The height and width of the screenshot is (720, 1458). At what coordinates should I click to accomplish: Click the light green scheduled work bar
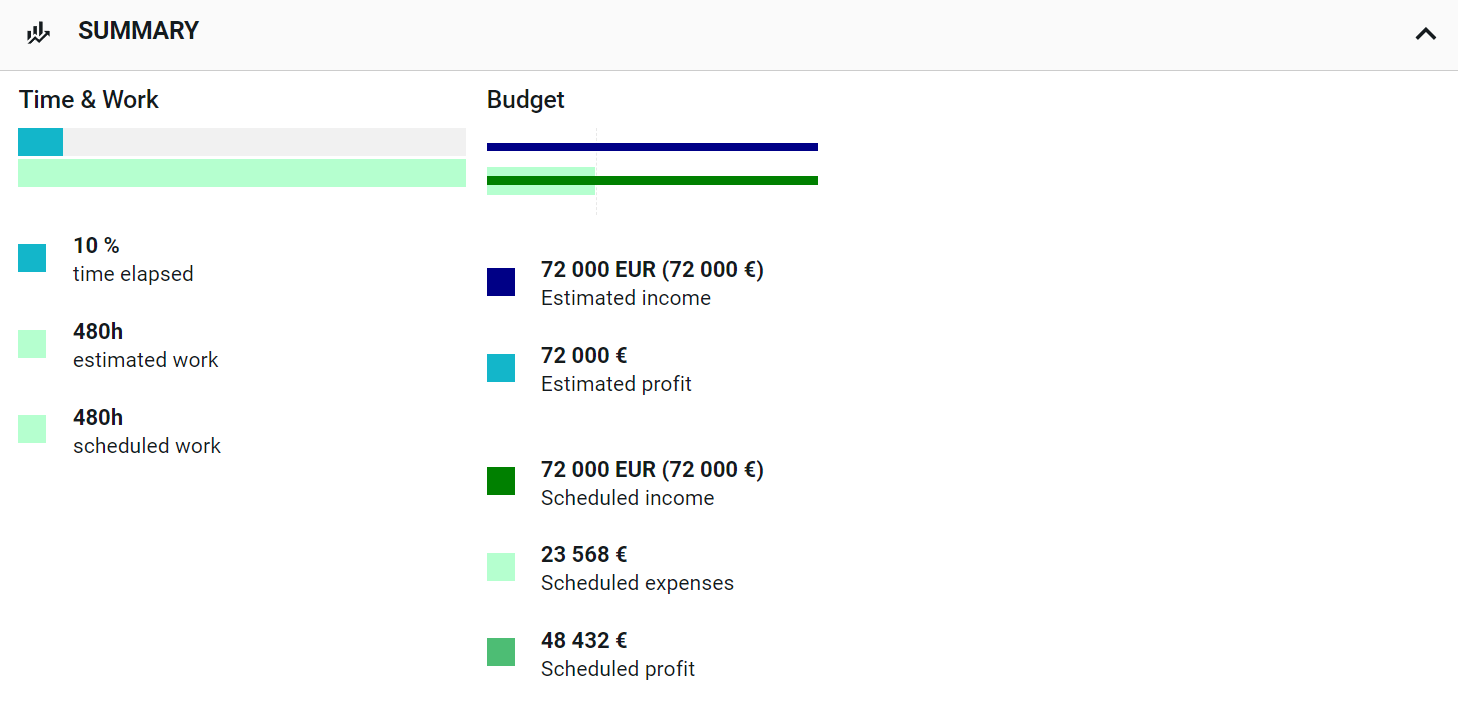[242, 173]
